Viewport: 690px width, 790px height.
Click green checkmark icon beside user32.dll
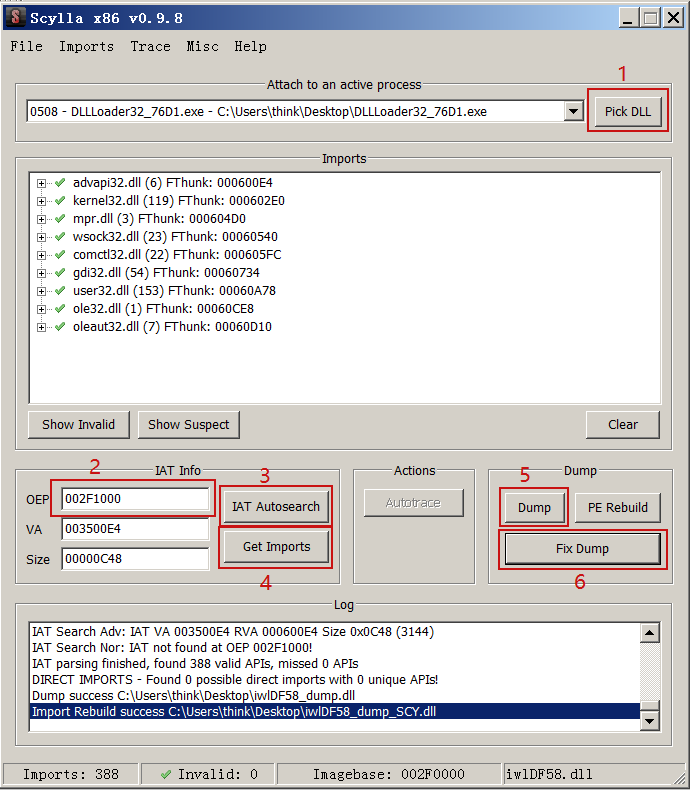click(60, 291)
